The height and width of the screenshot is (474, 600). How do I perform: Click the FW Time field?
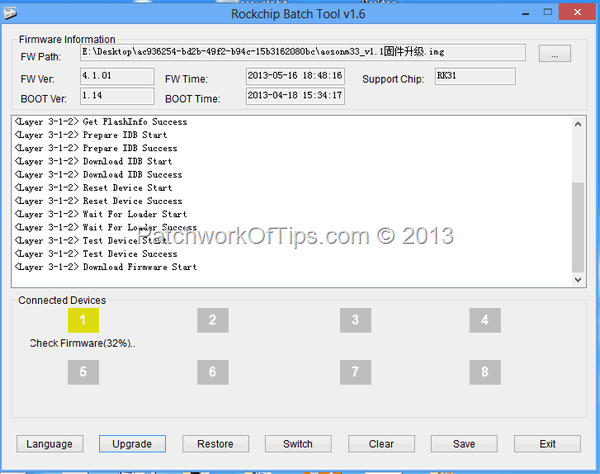coord(295,76)
